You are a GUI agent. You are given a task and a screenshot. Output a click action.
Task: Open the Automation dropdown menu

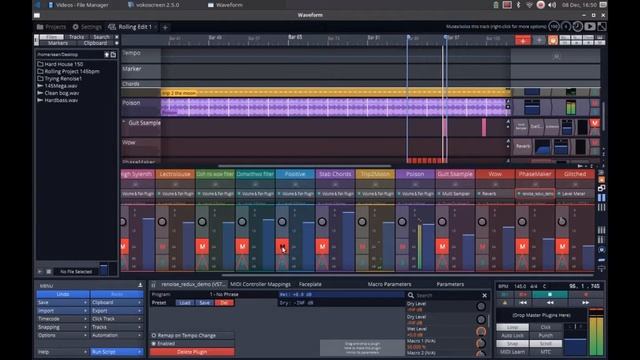pos(117,335)
